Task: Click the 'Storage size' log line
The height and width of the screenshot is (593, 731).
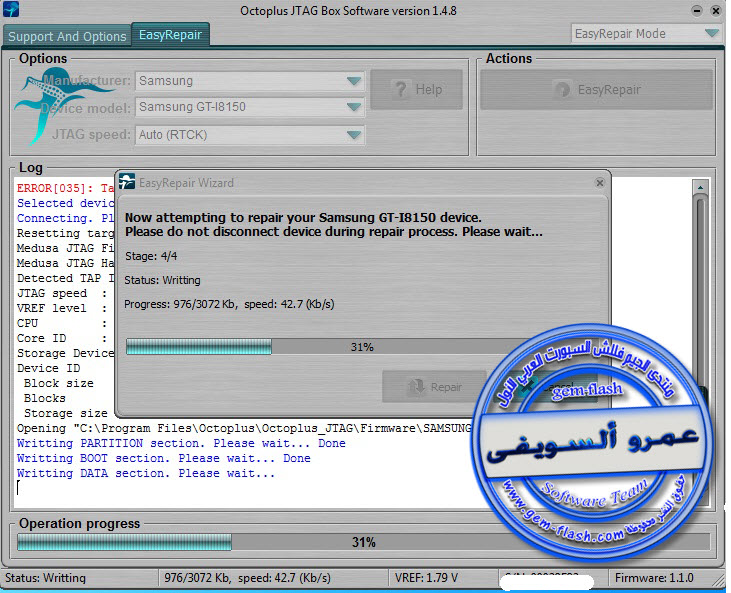Action: pos(66,413)
